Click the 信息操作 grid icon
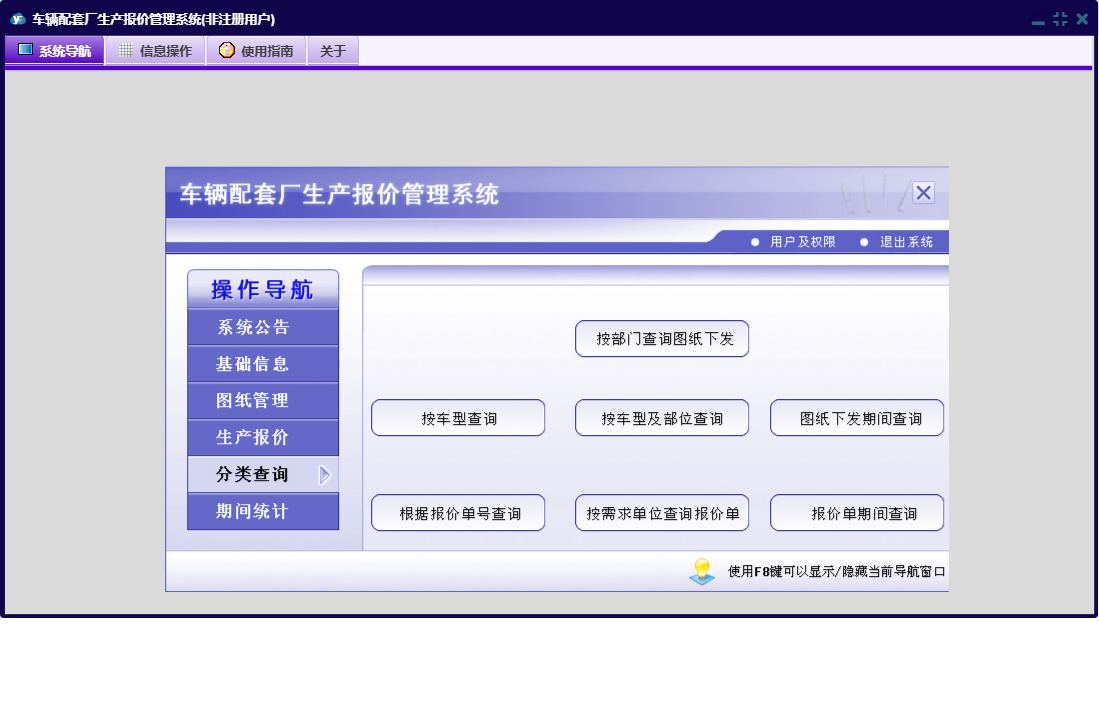Image resolution: width=1099 pixels, height=723 pixels. (x=125, y=50)
